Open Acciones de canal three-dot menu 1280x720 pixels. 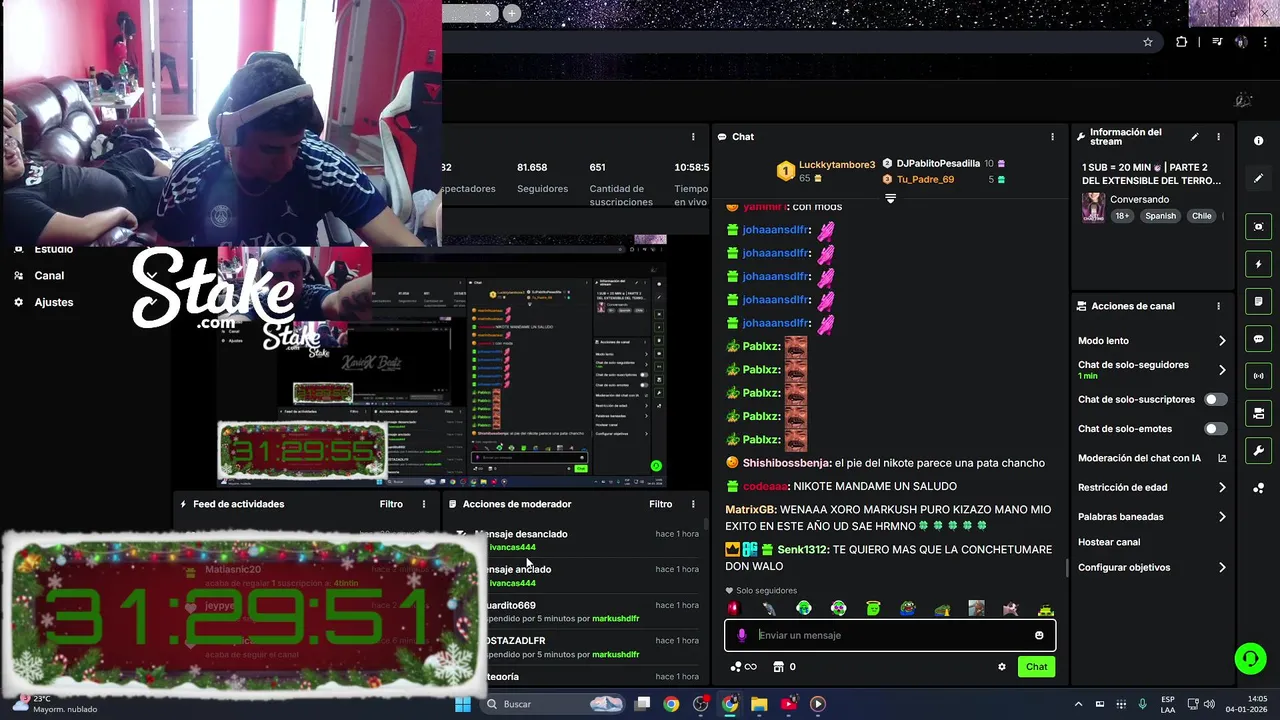tap(1218, 306)
